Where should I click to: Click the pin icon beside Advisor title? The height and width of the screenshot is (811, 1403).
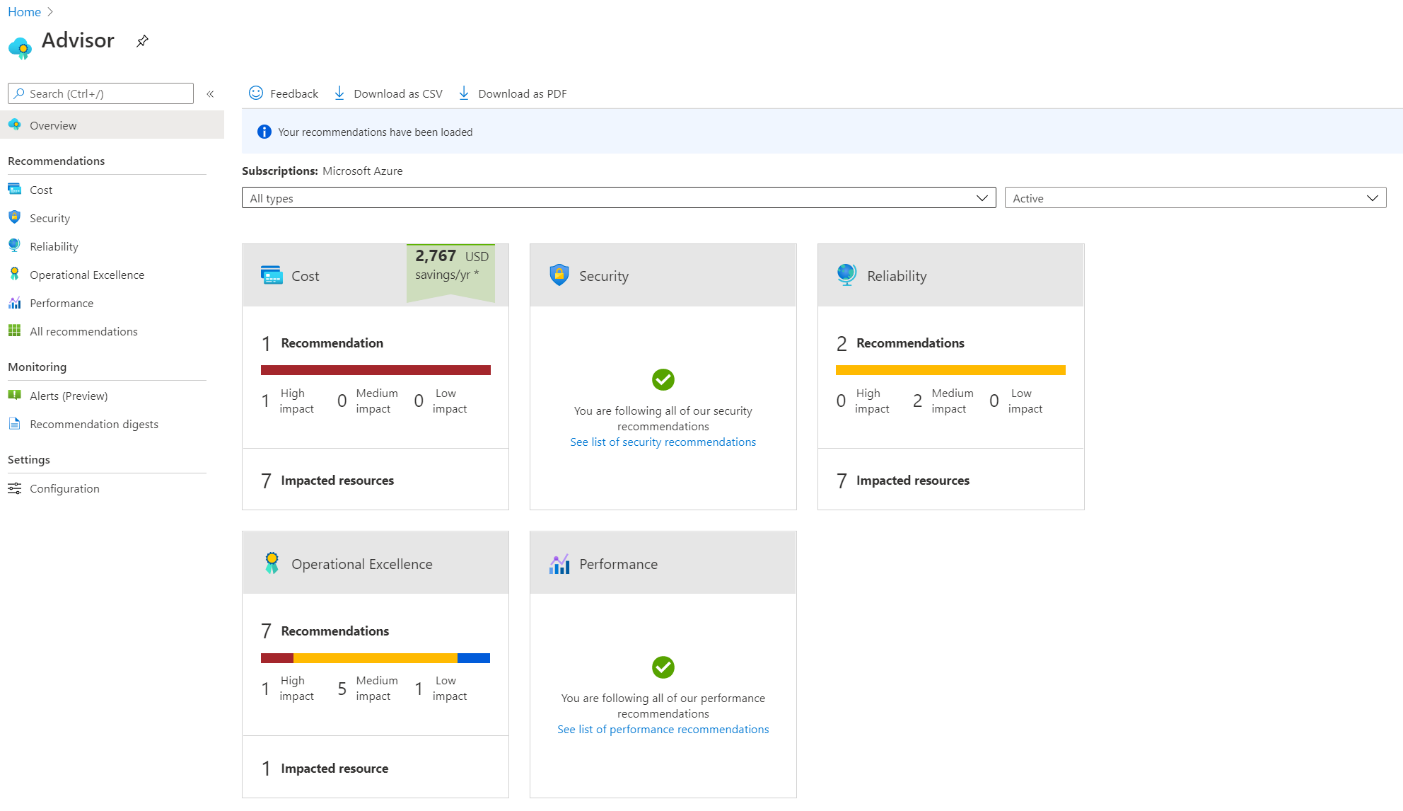coord(142,42)
